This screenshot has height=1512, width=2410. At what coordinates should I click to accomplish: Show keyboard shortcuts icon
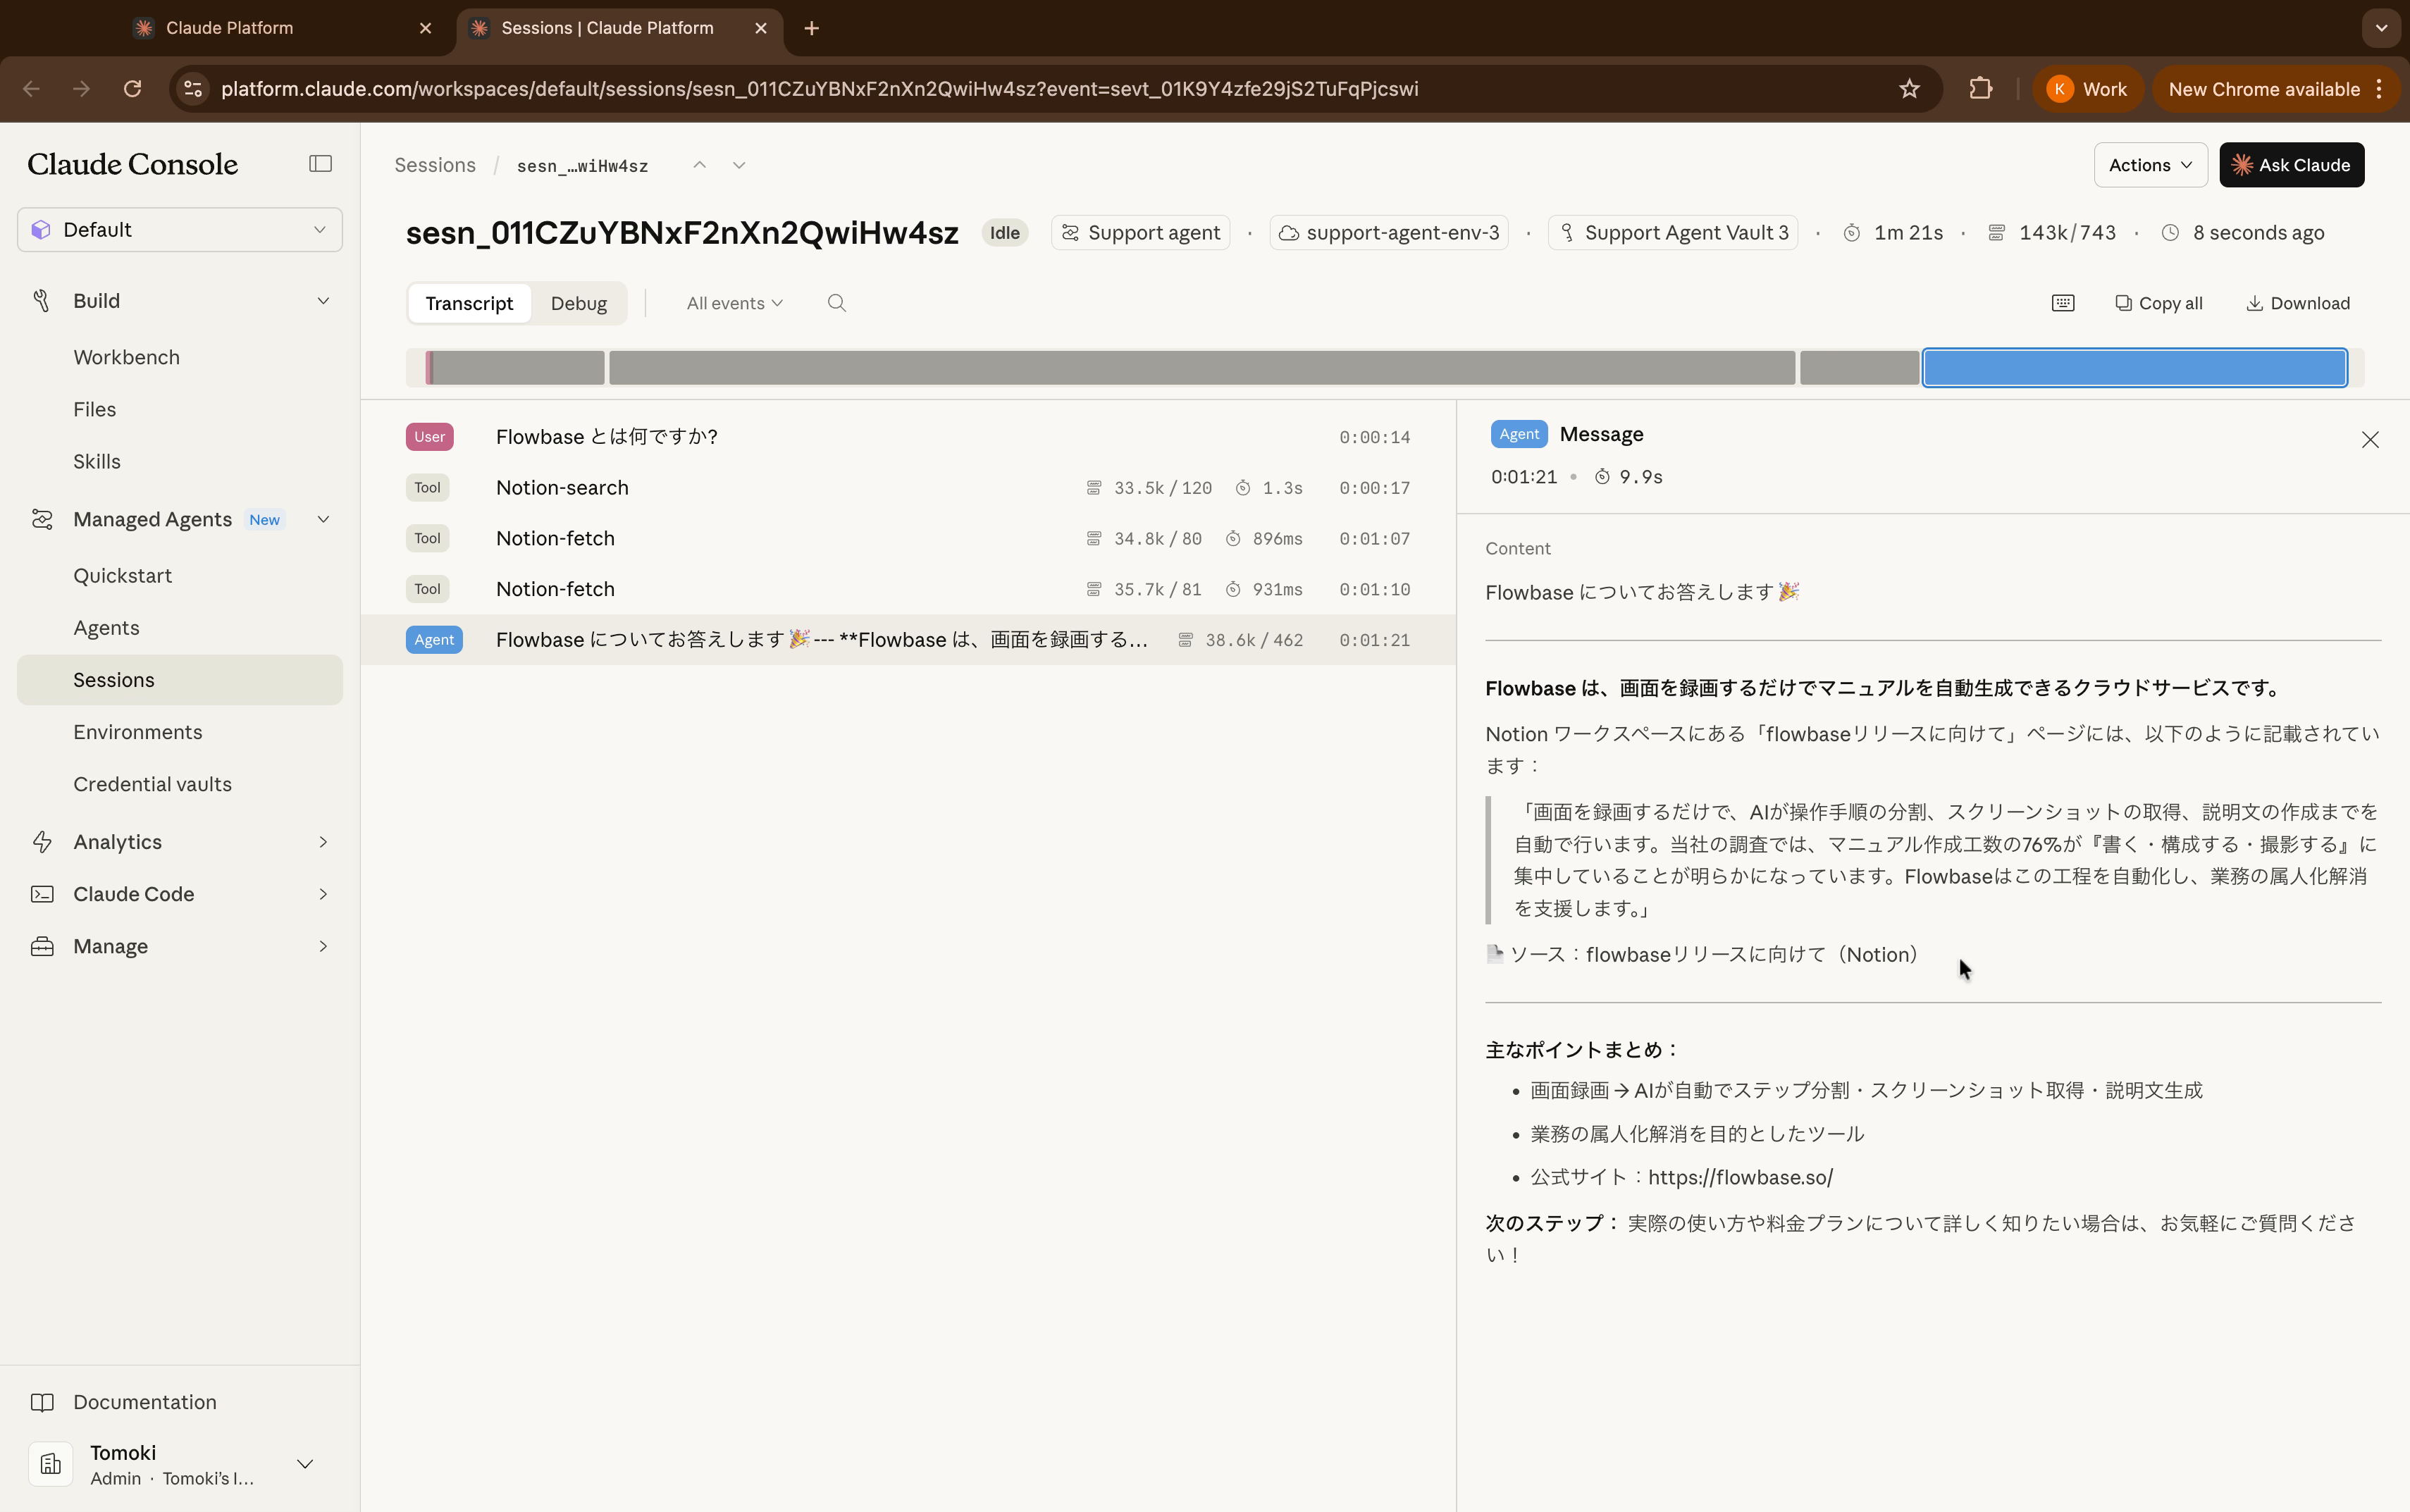pos(2063,303)
